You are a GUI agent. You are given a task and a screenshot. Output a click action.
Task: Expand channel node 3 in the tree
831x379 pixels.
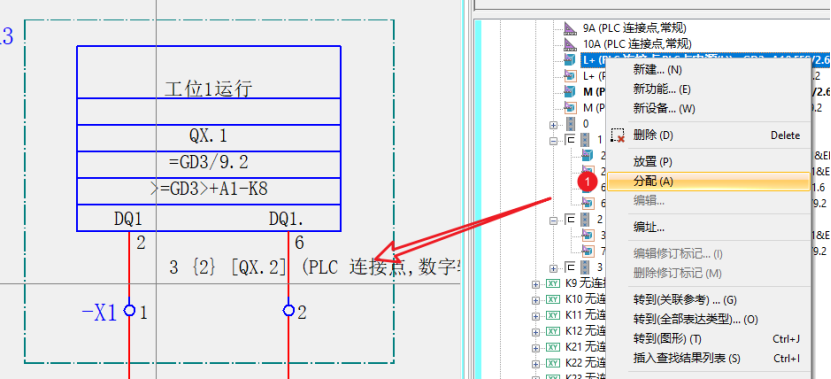point(553,268)
